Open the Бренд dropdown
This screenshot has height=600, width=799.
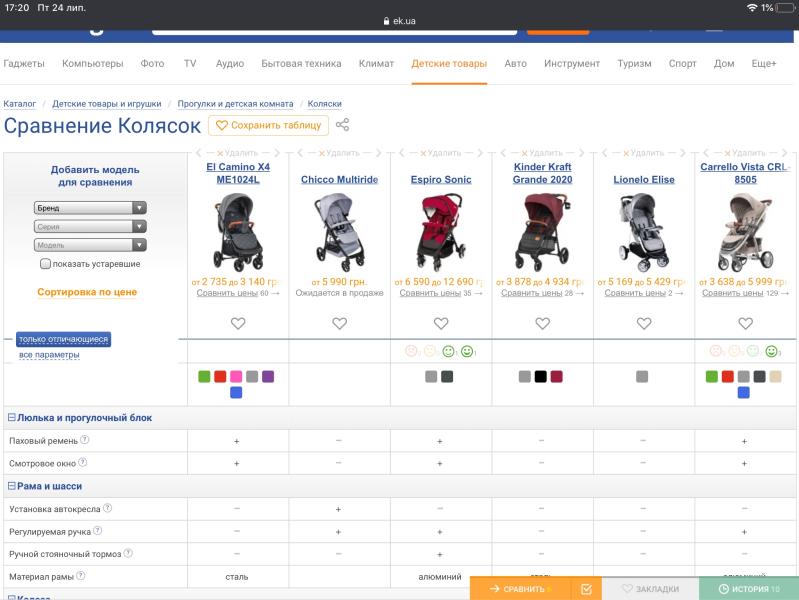[x=90, y=207]
